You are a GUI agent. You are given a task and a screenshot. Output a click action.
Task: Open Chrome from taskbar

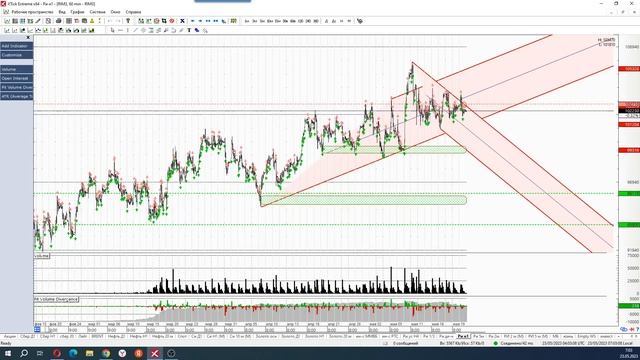pyautogui.click(x=106, y=353)
